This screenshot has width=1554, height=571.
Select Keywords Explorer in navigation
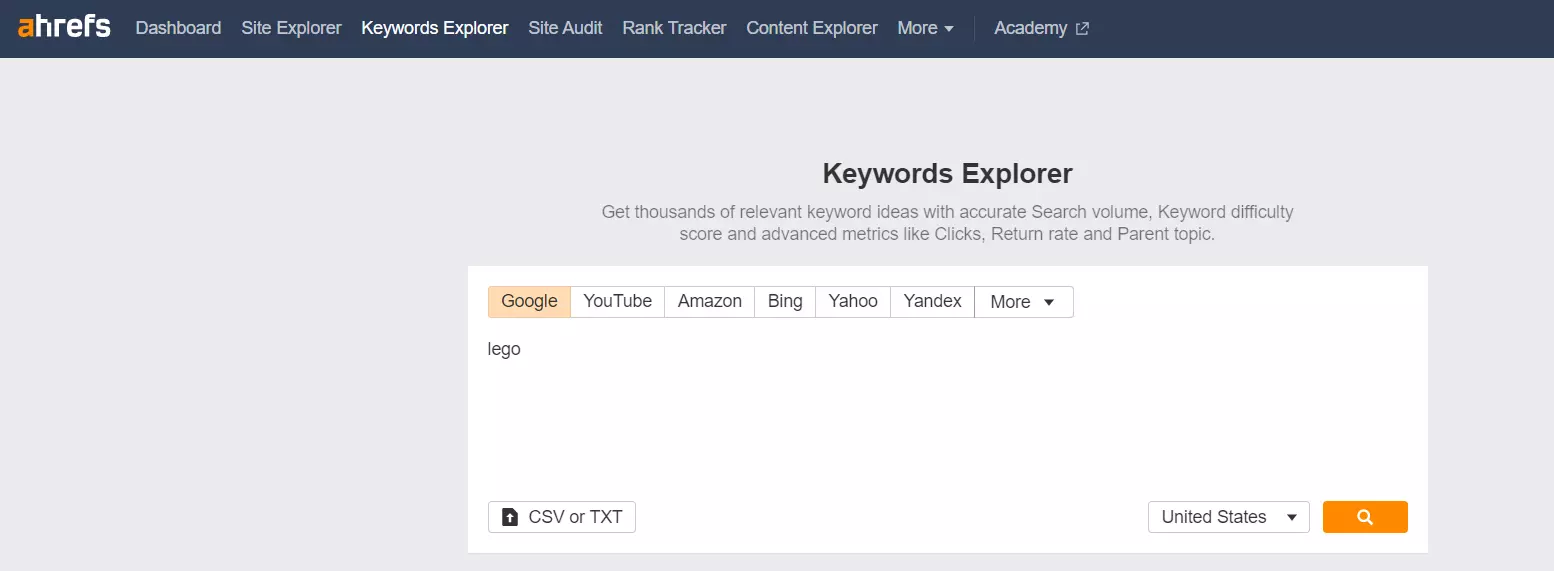[x=435, y=28]
